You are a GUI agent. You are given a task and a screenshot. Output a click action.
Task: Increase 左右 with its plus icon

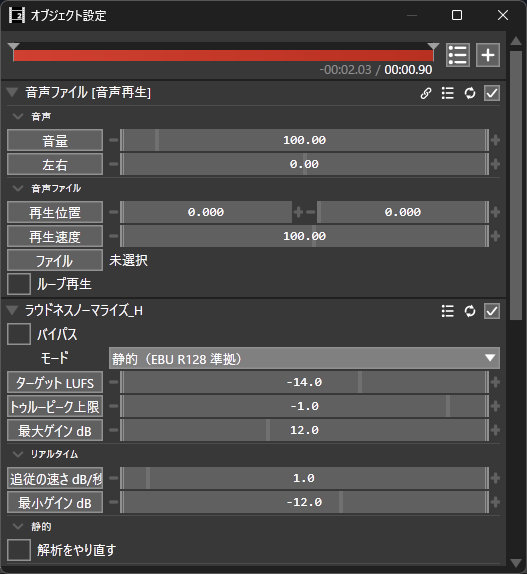495,164
